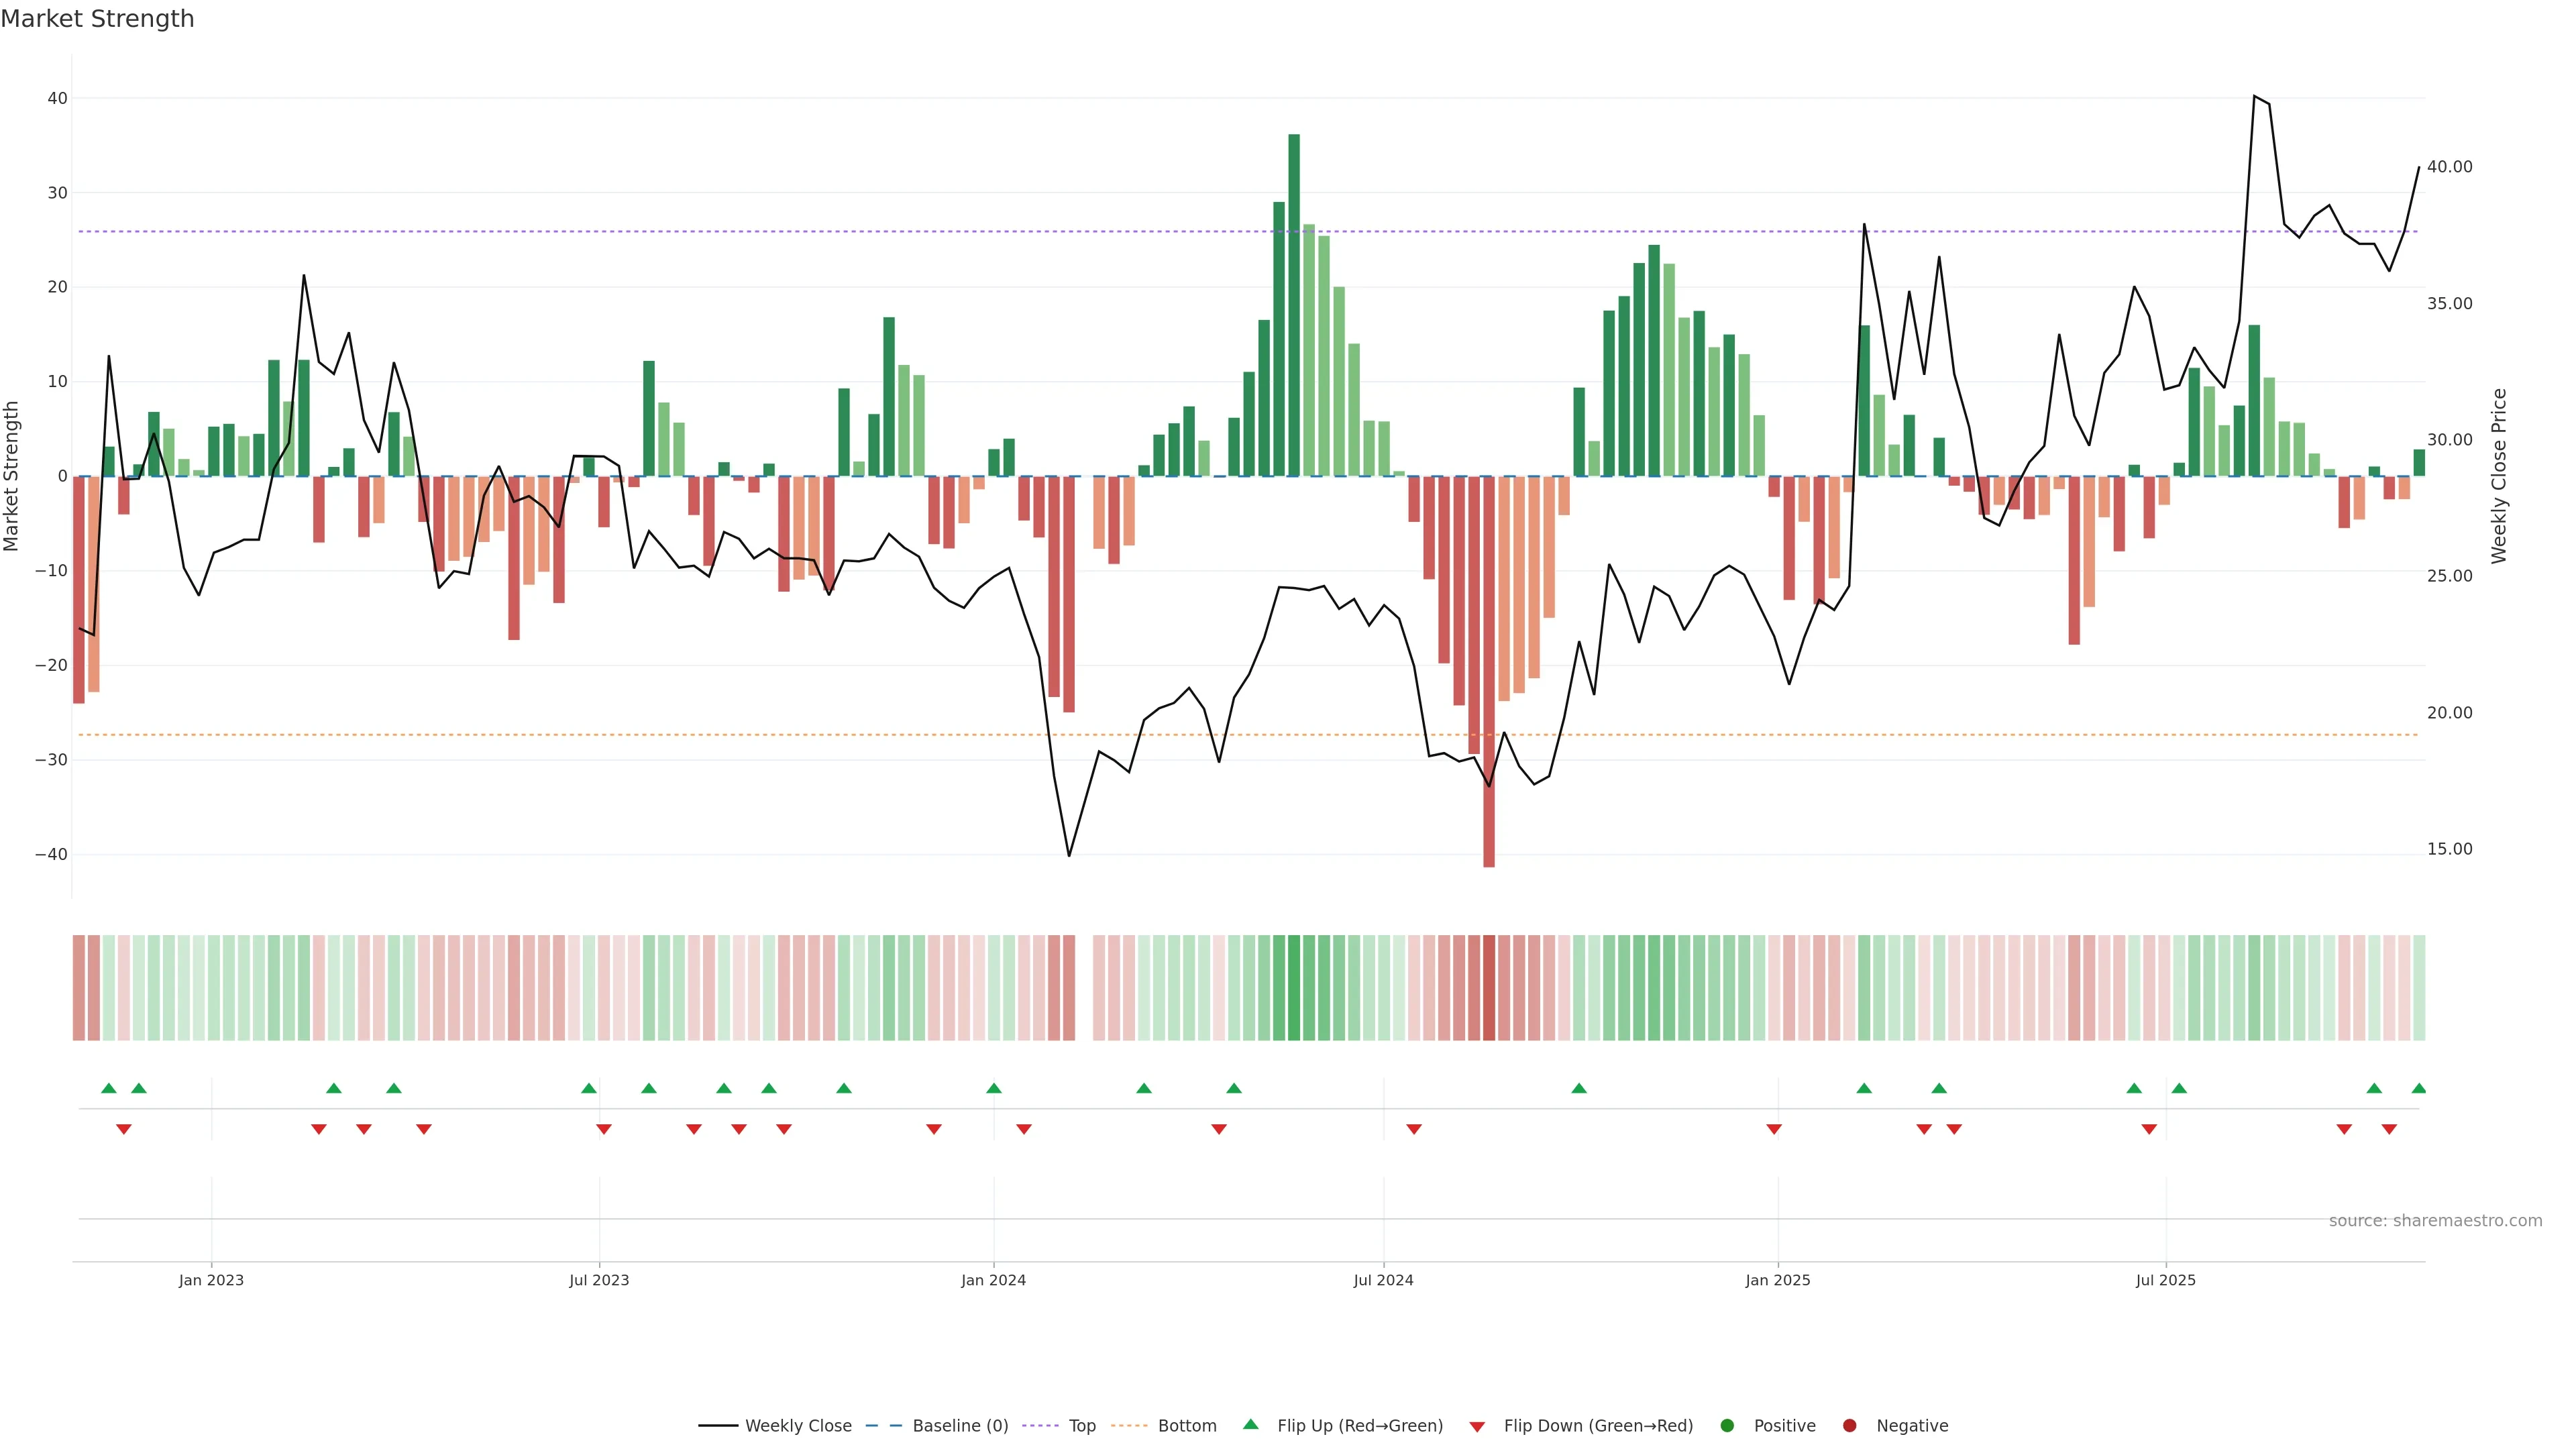Click the darkest green heatmap strip cell

tap(1294, 987)
